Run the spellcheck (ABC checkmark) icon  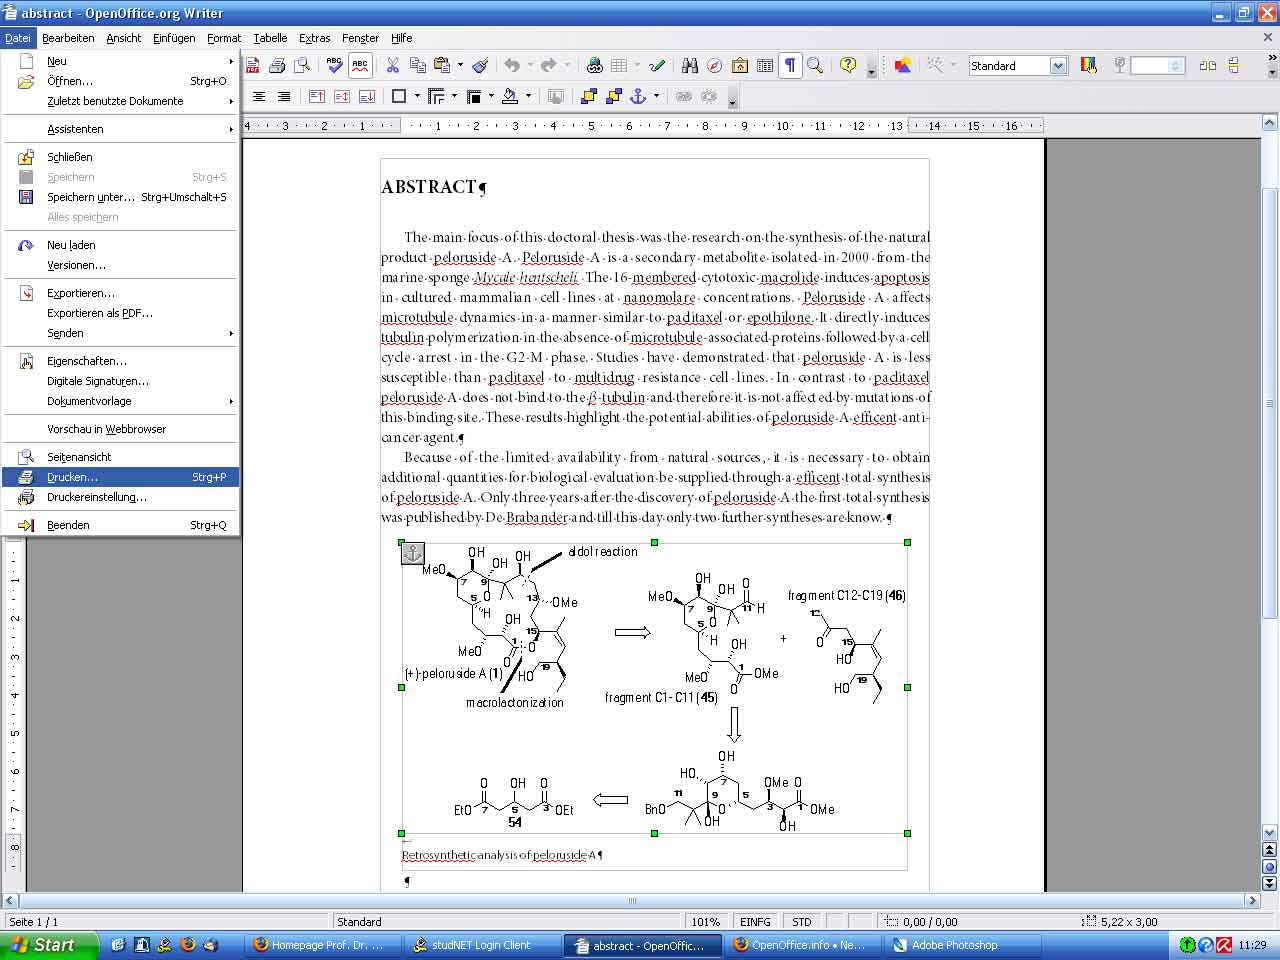coord(334,65)
